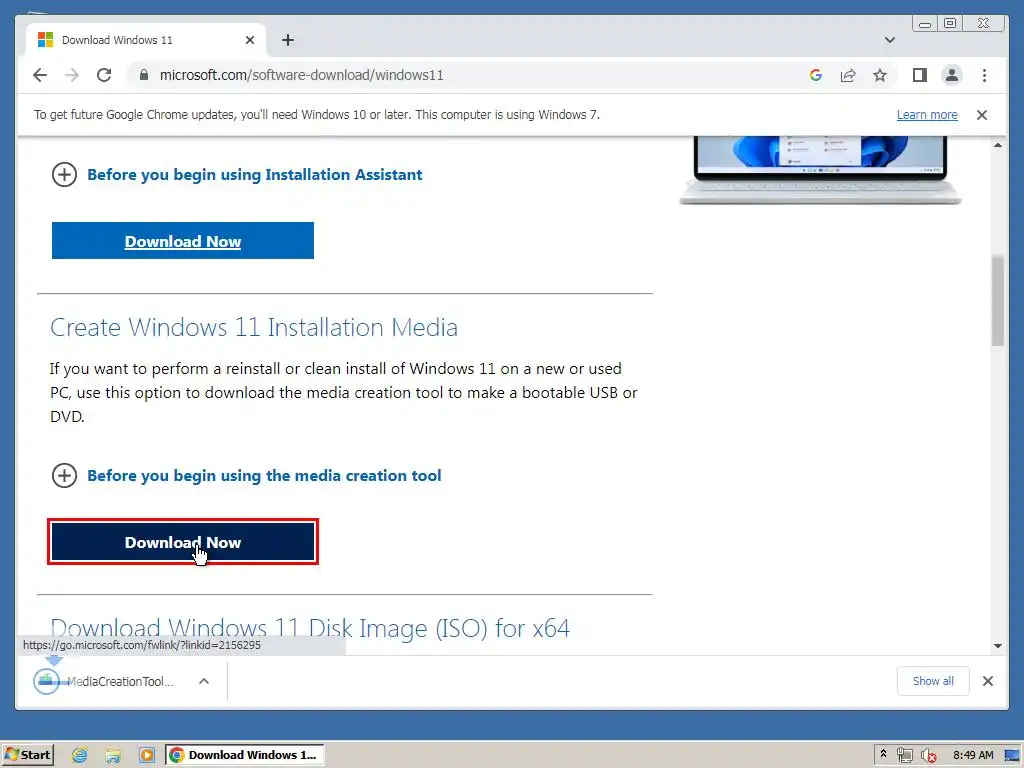Expand Before you begin using Installation Assistant

click(236, 174)
